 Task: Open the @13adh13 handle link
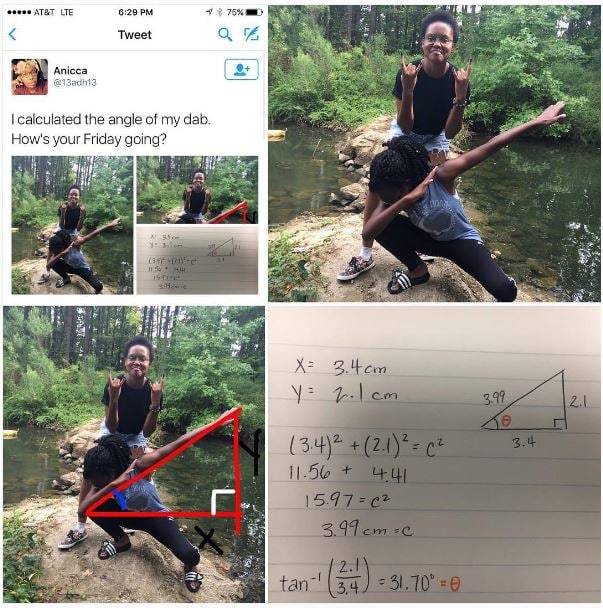pos(75,83)
